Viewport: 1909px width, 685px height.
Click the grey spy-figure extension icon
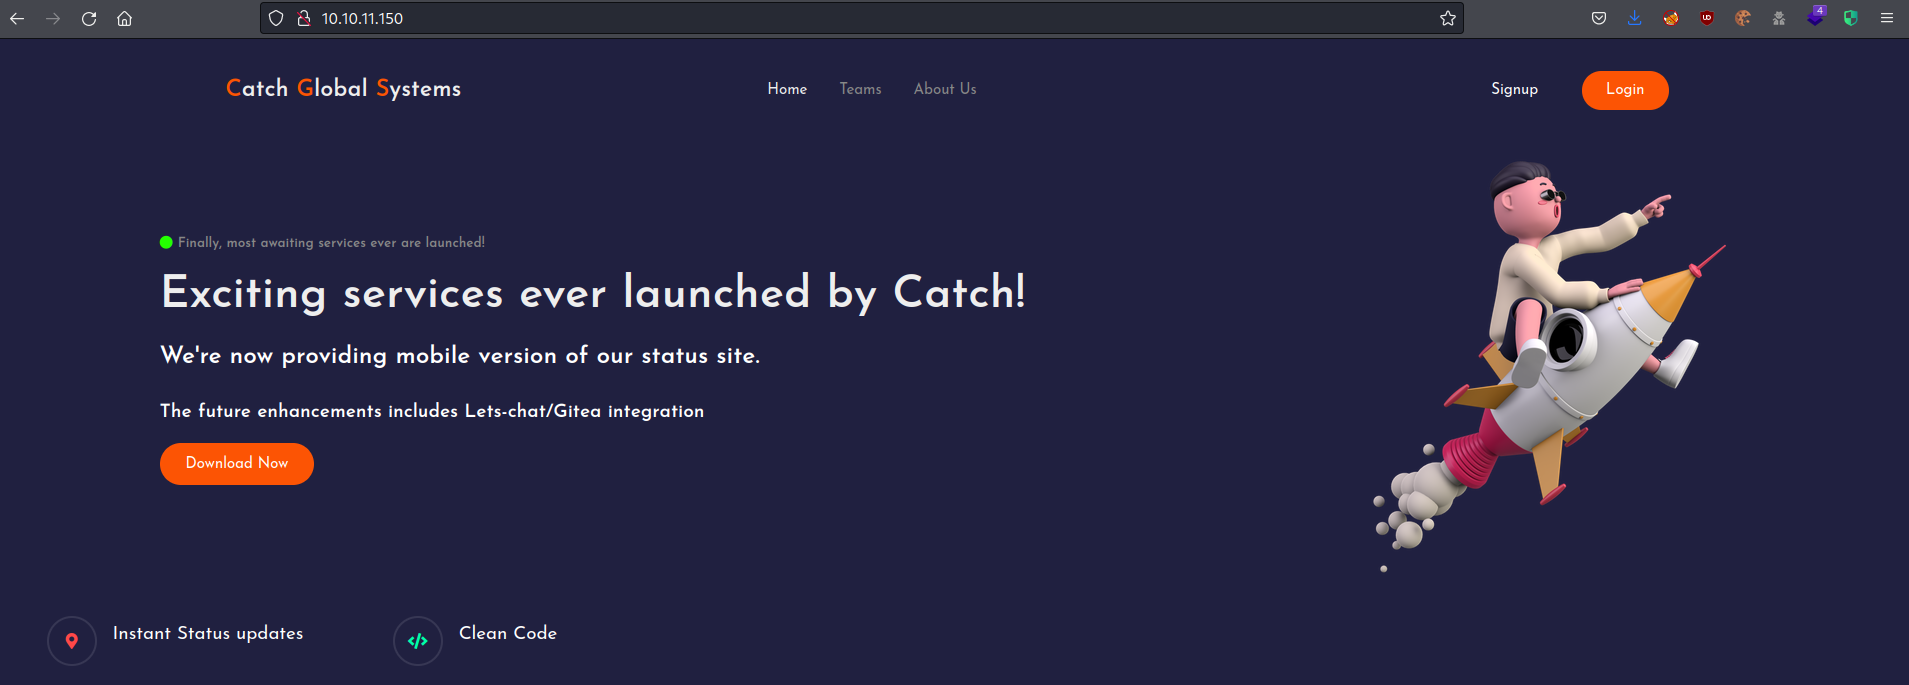[1779, 18]
